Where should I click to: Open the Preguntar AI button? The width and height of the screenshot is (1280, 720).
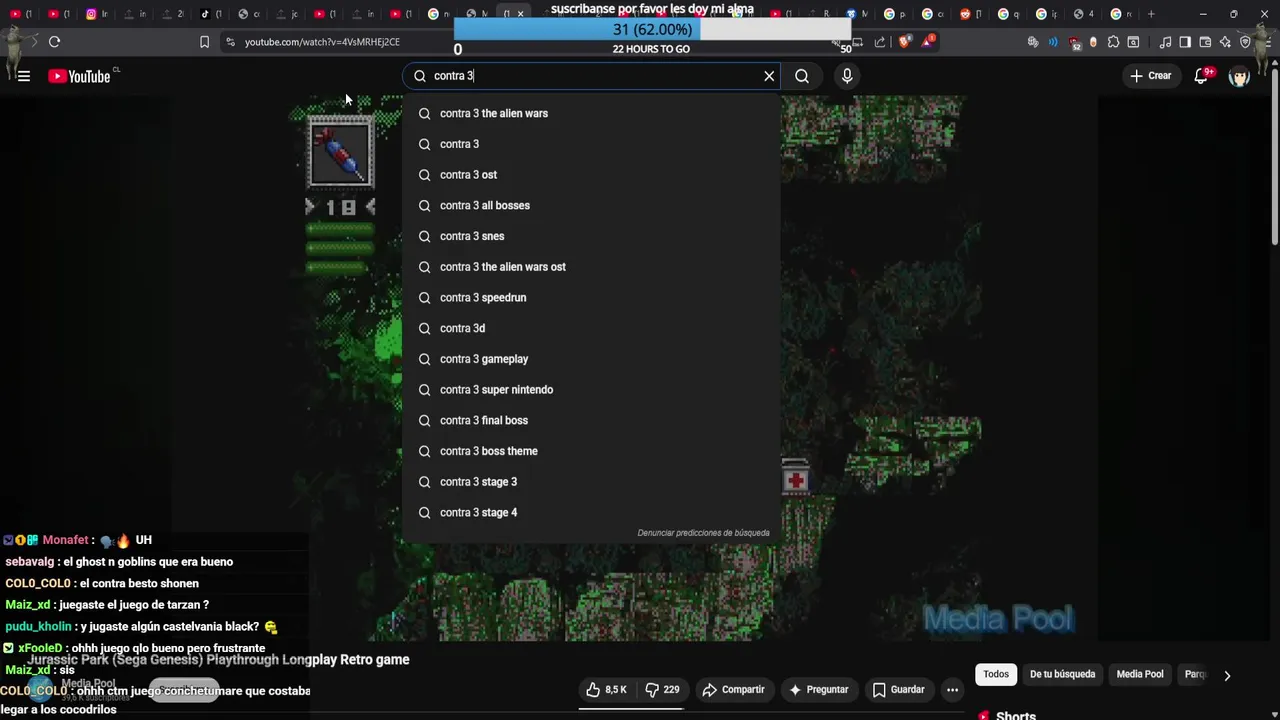818,690
